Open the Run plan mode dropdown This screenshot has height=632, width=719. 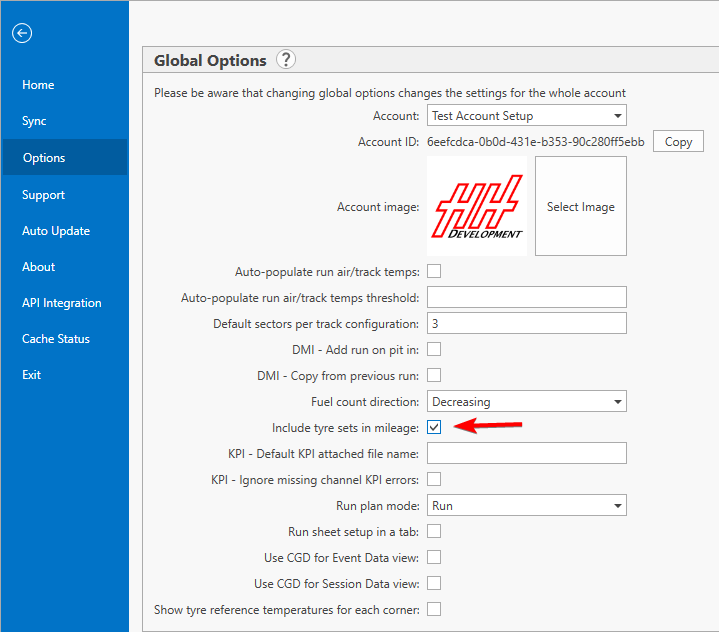[x=526, y=505]
